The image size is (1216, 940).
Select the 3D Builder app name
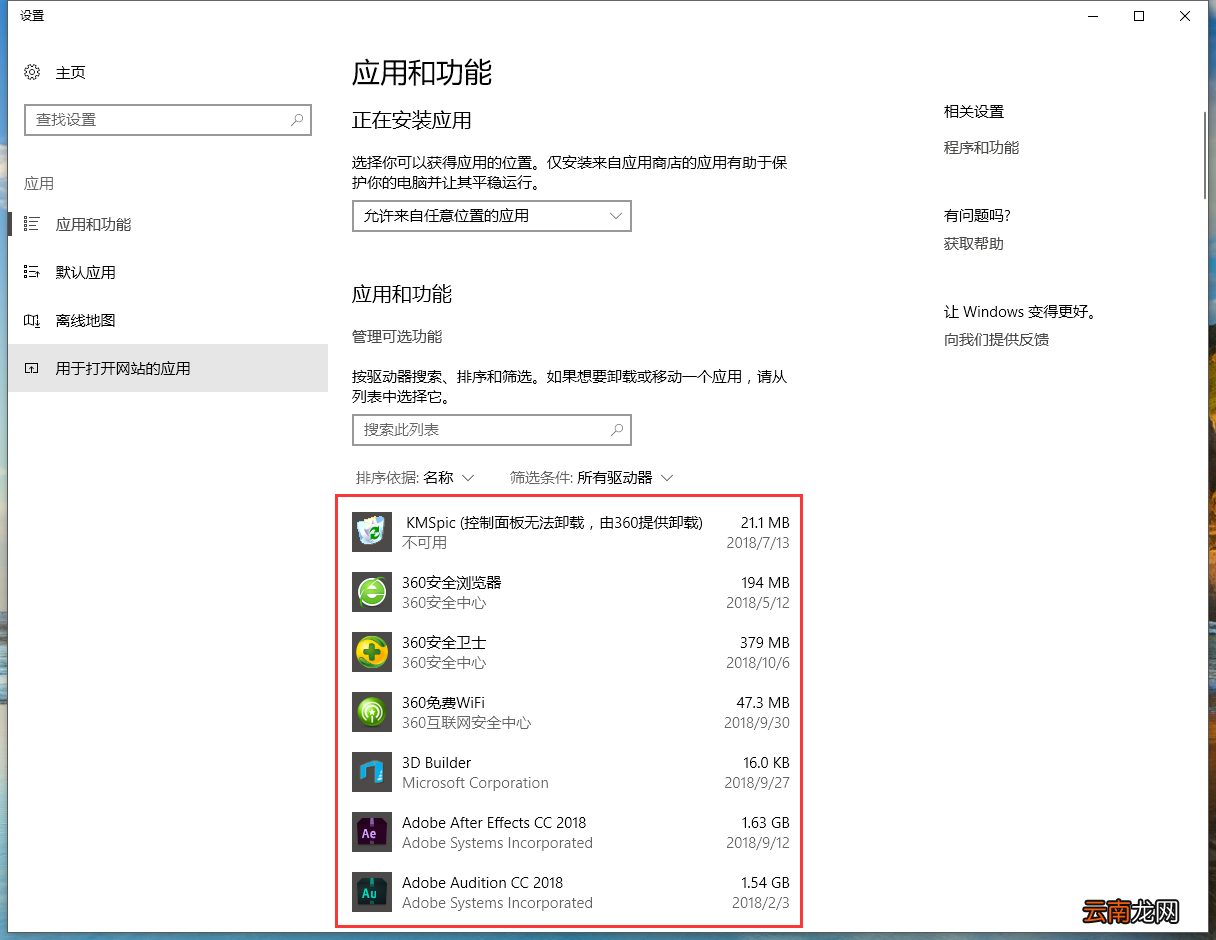tap(436, 763)
